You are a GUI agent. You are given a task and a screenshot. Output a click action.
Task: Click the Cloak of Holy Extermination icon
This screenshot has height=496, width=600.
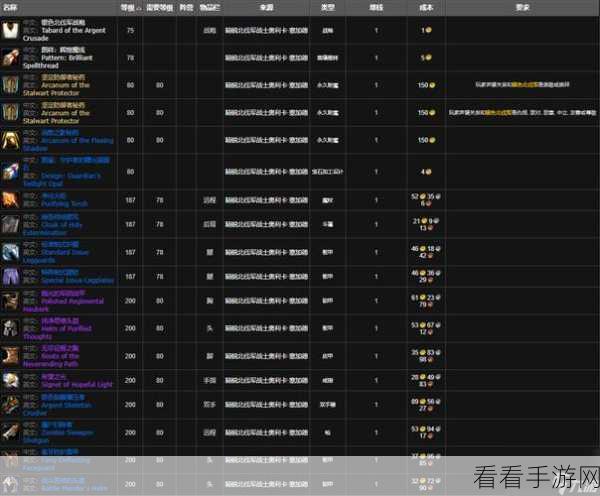(x=10, y=224)
